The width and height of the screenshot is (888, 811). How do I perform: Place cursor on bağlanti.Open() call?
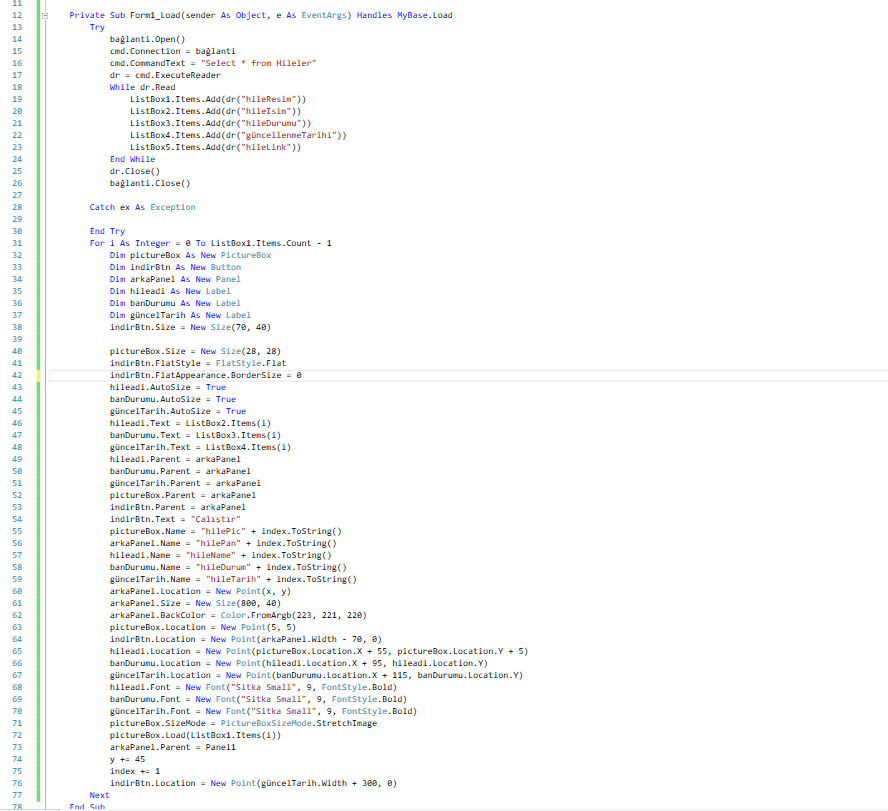coord(147,39)
